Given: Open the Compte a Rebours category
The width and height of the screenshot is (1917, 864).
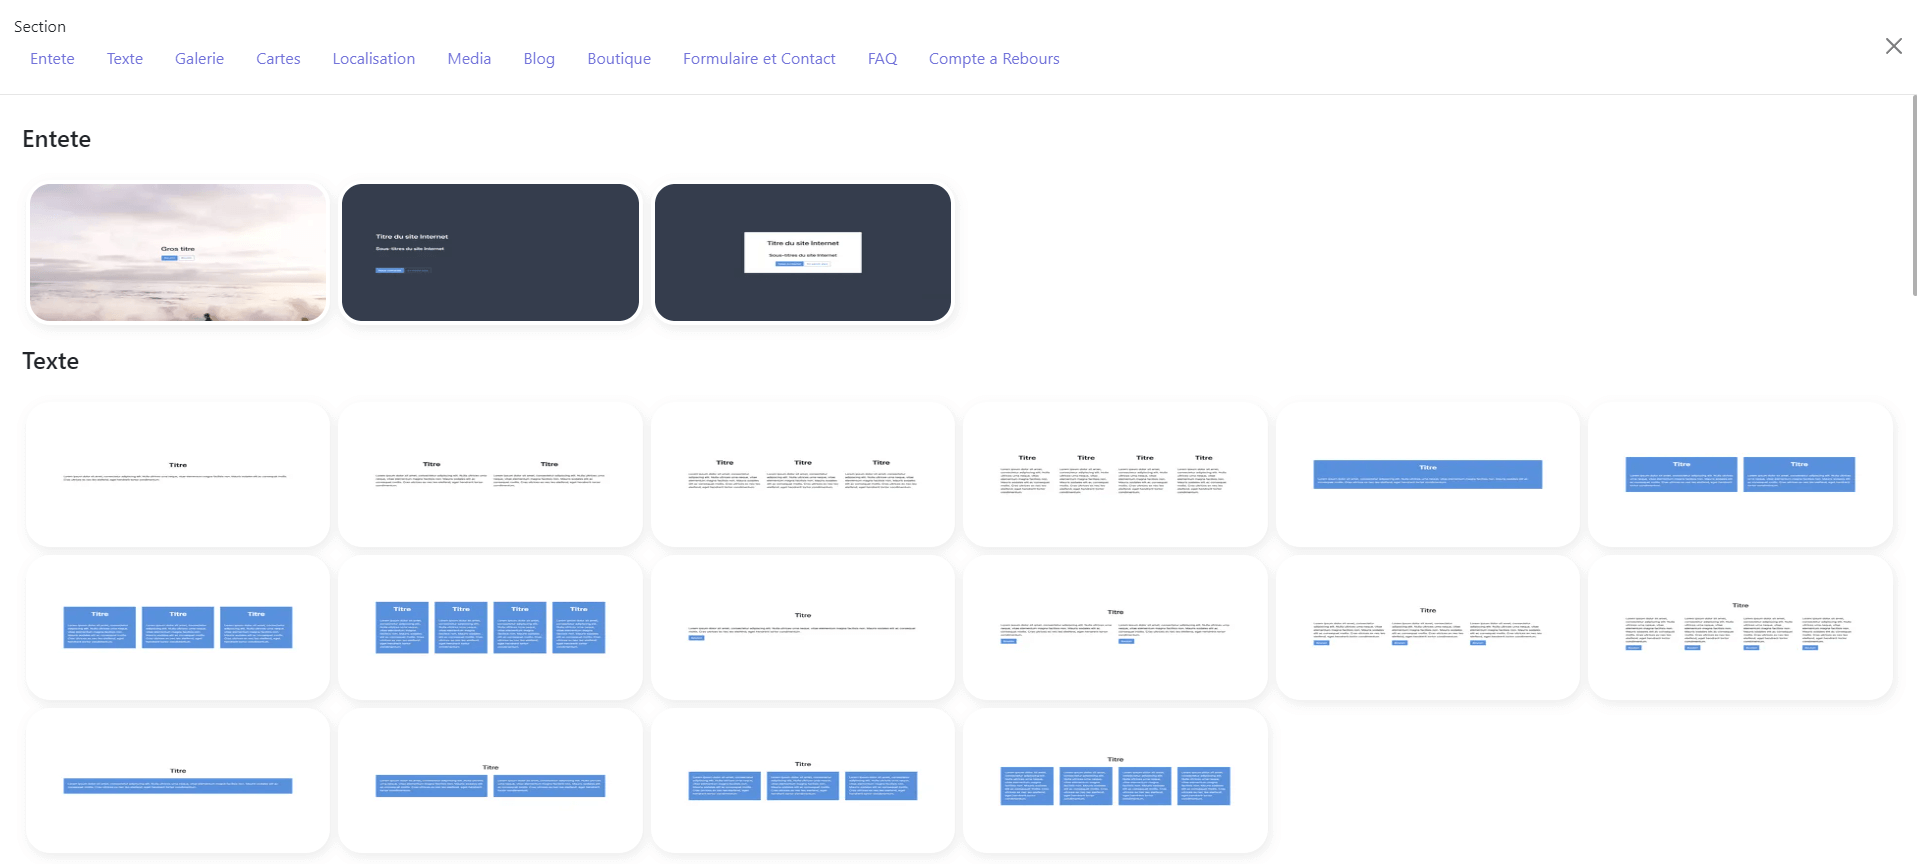Looking at the screenshot, I should click(994, 59).
